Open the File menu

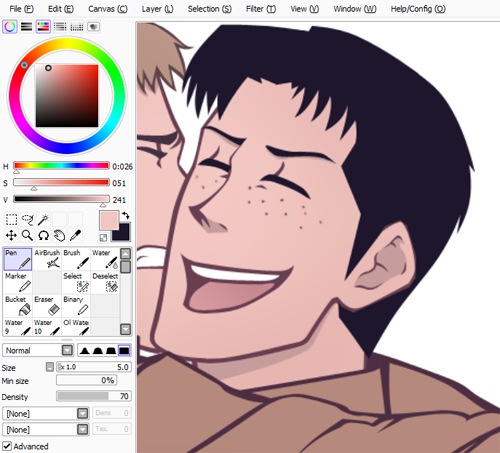[21, 9]
